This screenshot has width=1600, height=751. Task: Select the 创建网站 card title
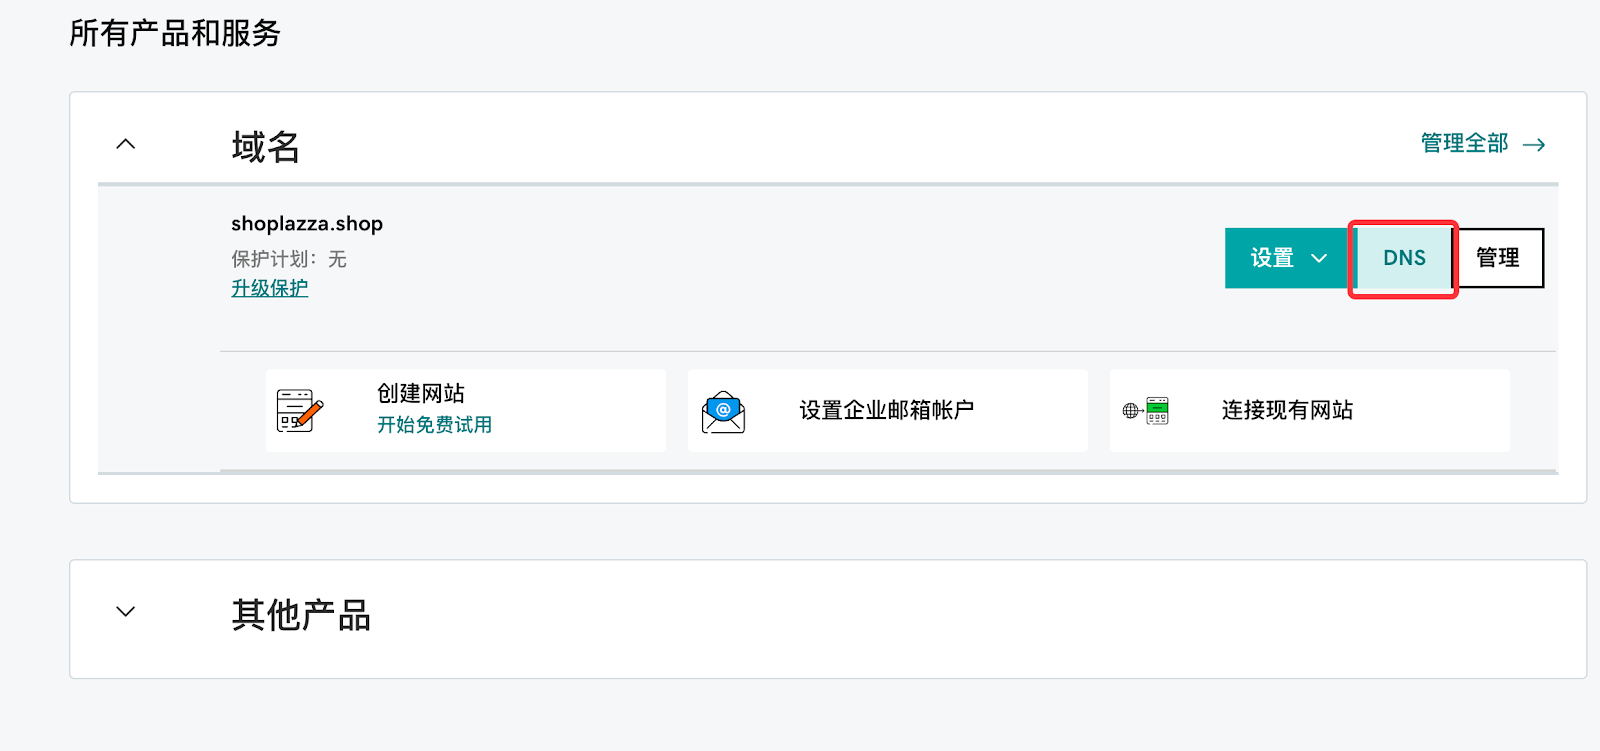click(x=421, y=393)
